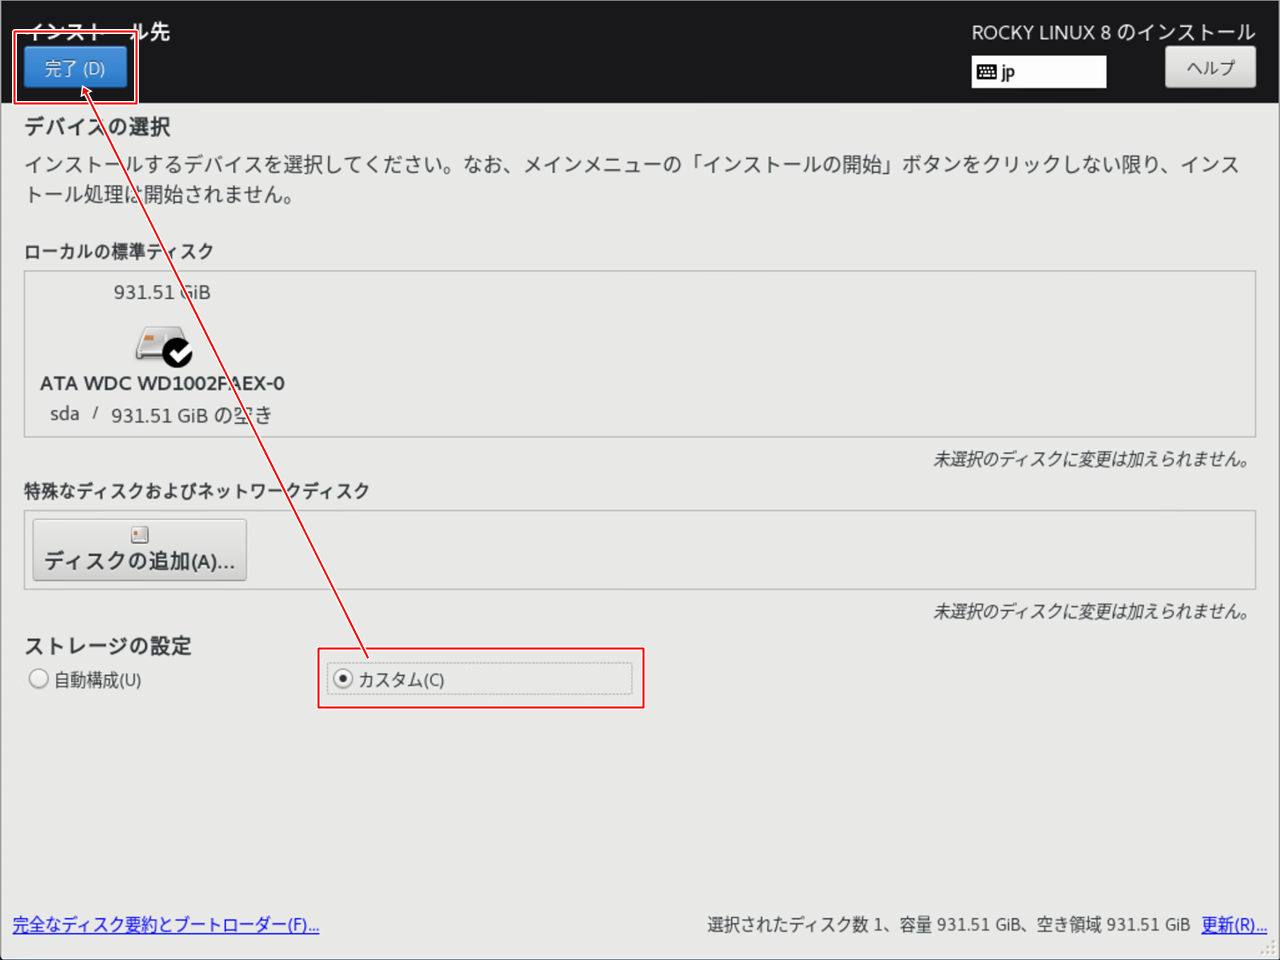Click the ATA WDC WD1002FAEX-0 disk label
1280x960 pixels.
tap(162, 383)
